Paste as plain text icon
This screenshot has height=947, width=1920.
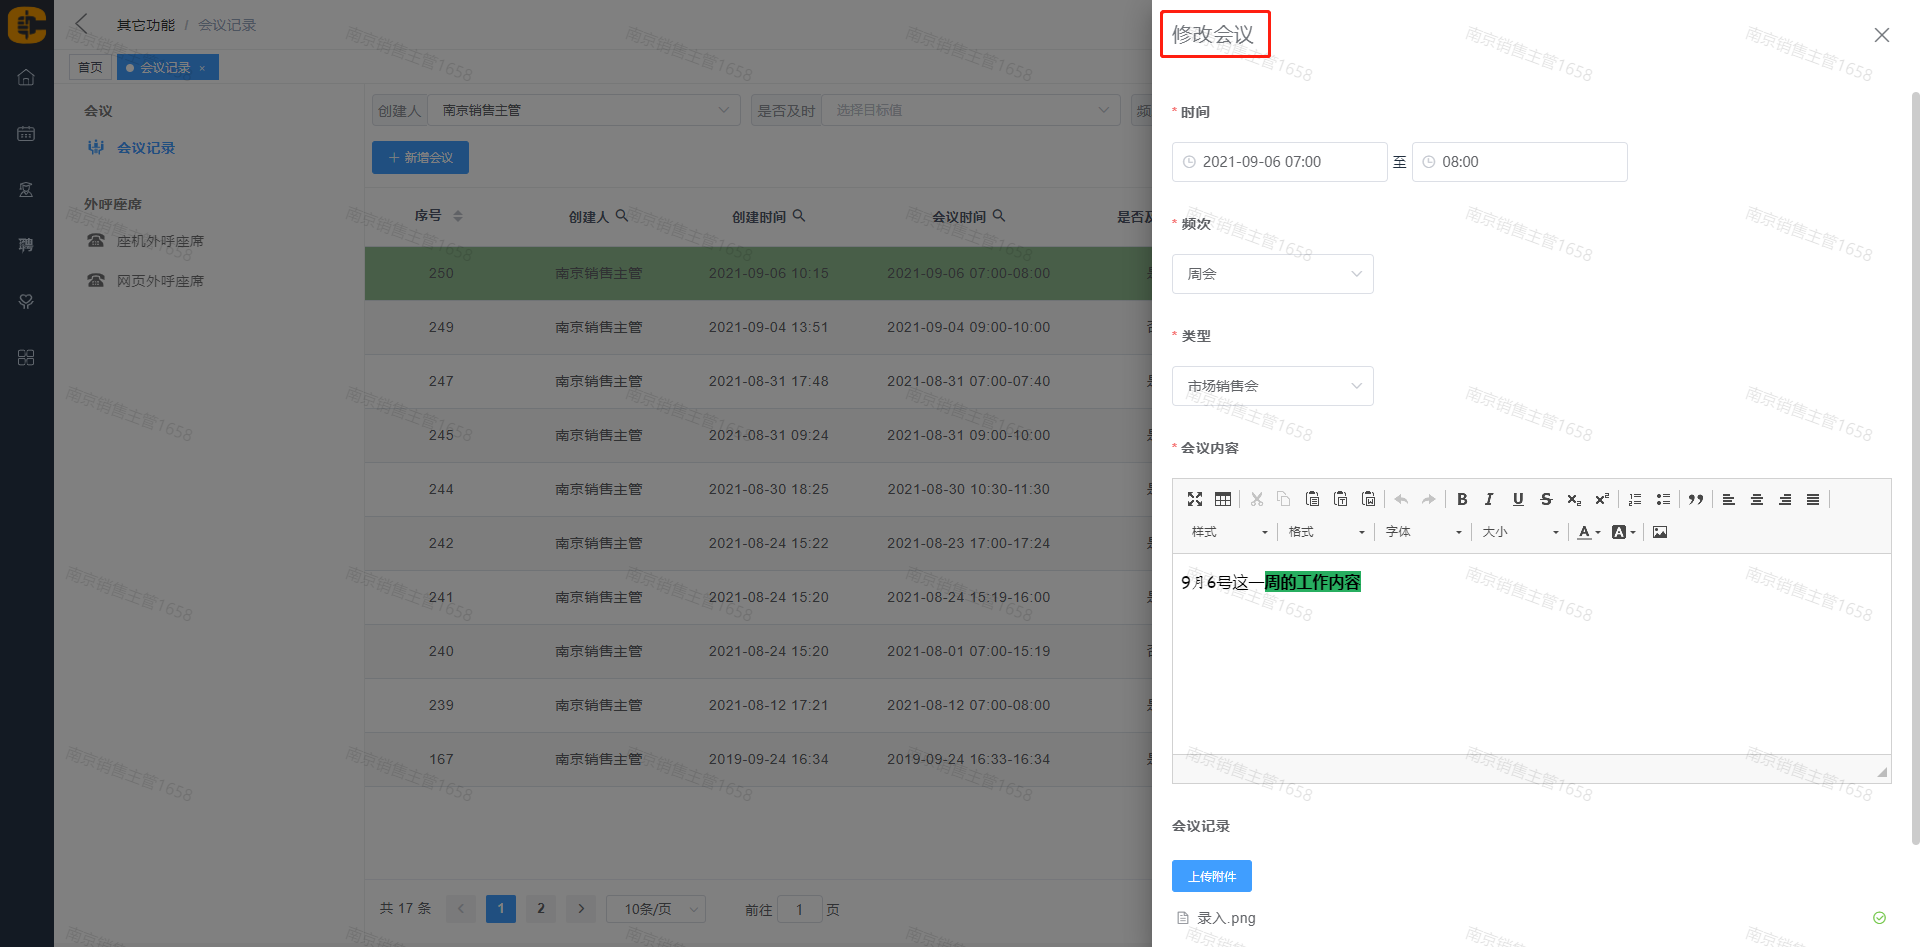click(x=1340, y=499)
